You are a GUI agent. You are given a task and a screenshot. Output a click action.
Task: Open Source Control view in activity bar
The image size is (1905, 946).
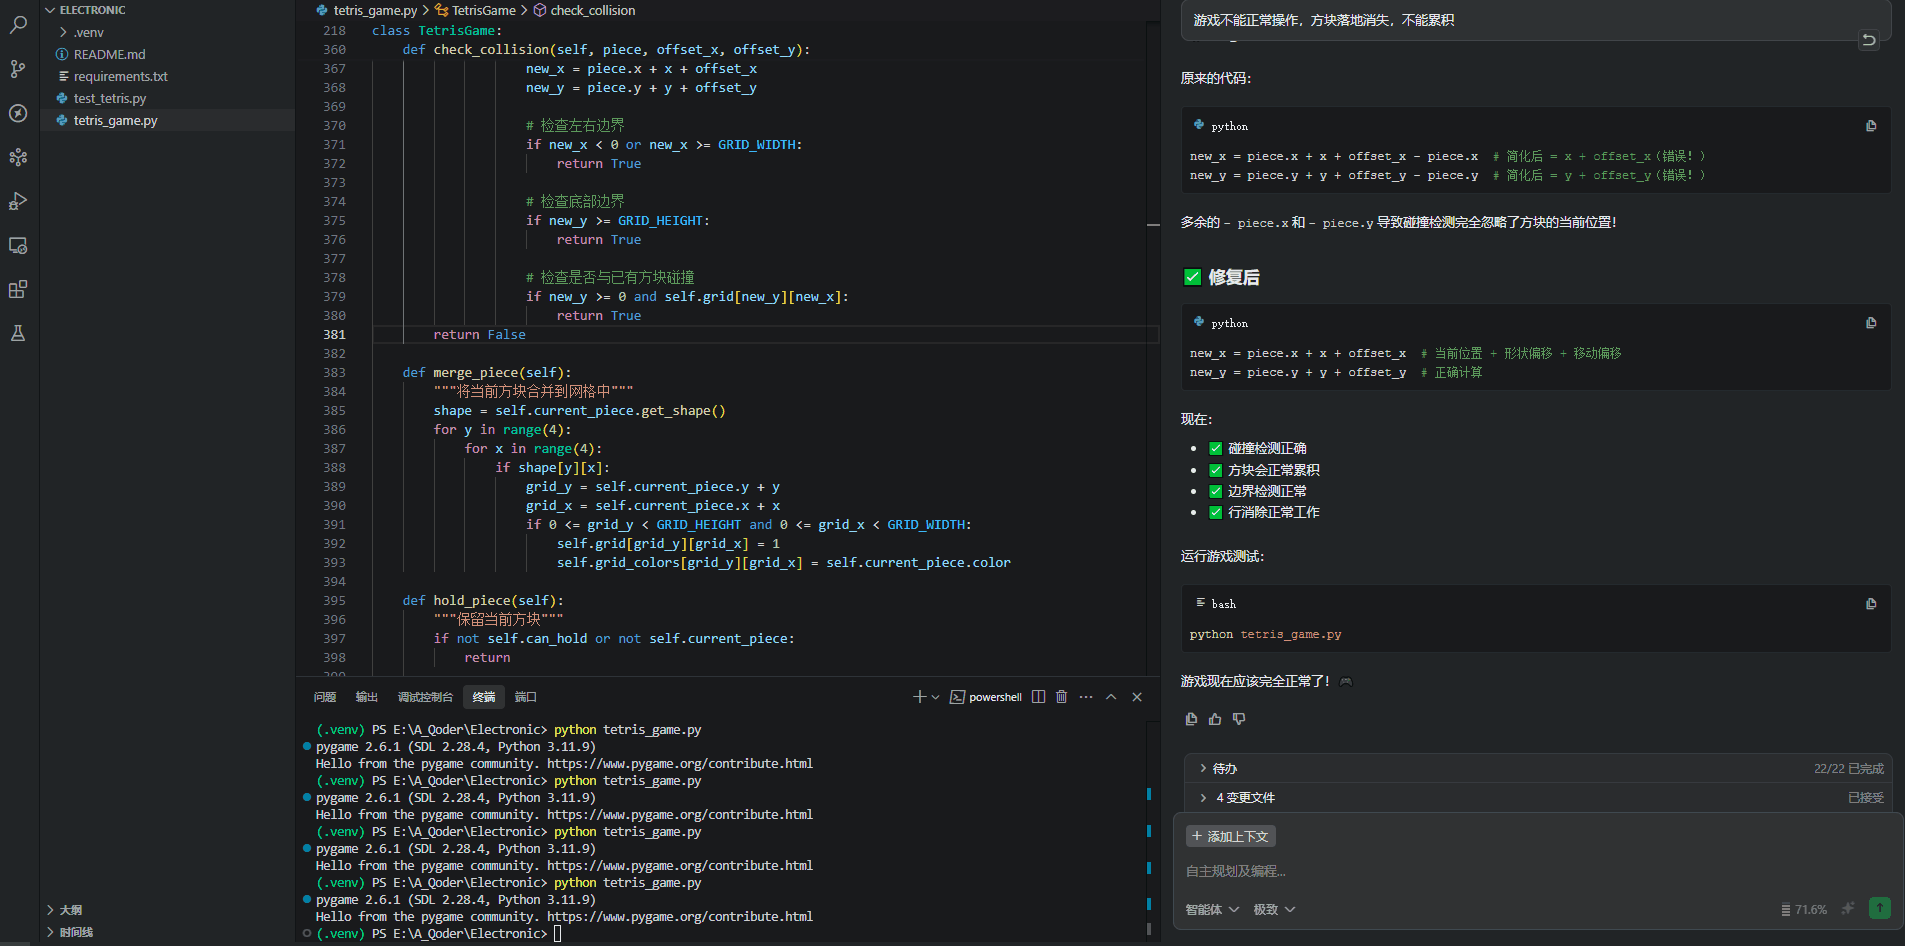point(18,69)
